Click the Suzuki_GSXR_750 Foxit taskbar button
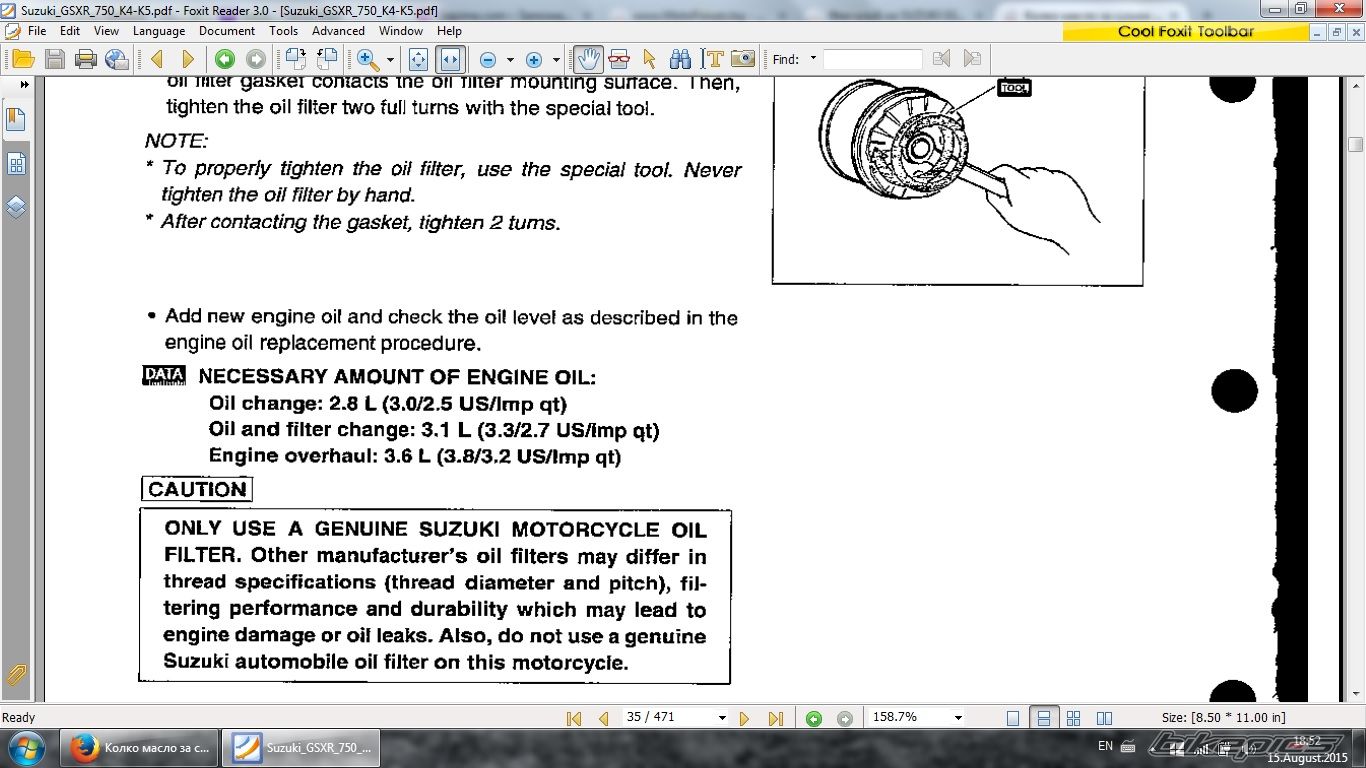1366x768 pixels. point(300,747)
